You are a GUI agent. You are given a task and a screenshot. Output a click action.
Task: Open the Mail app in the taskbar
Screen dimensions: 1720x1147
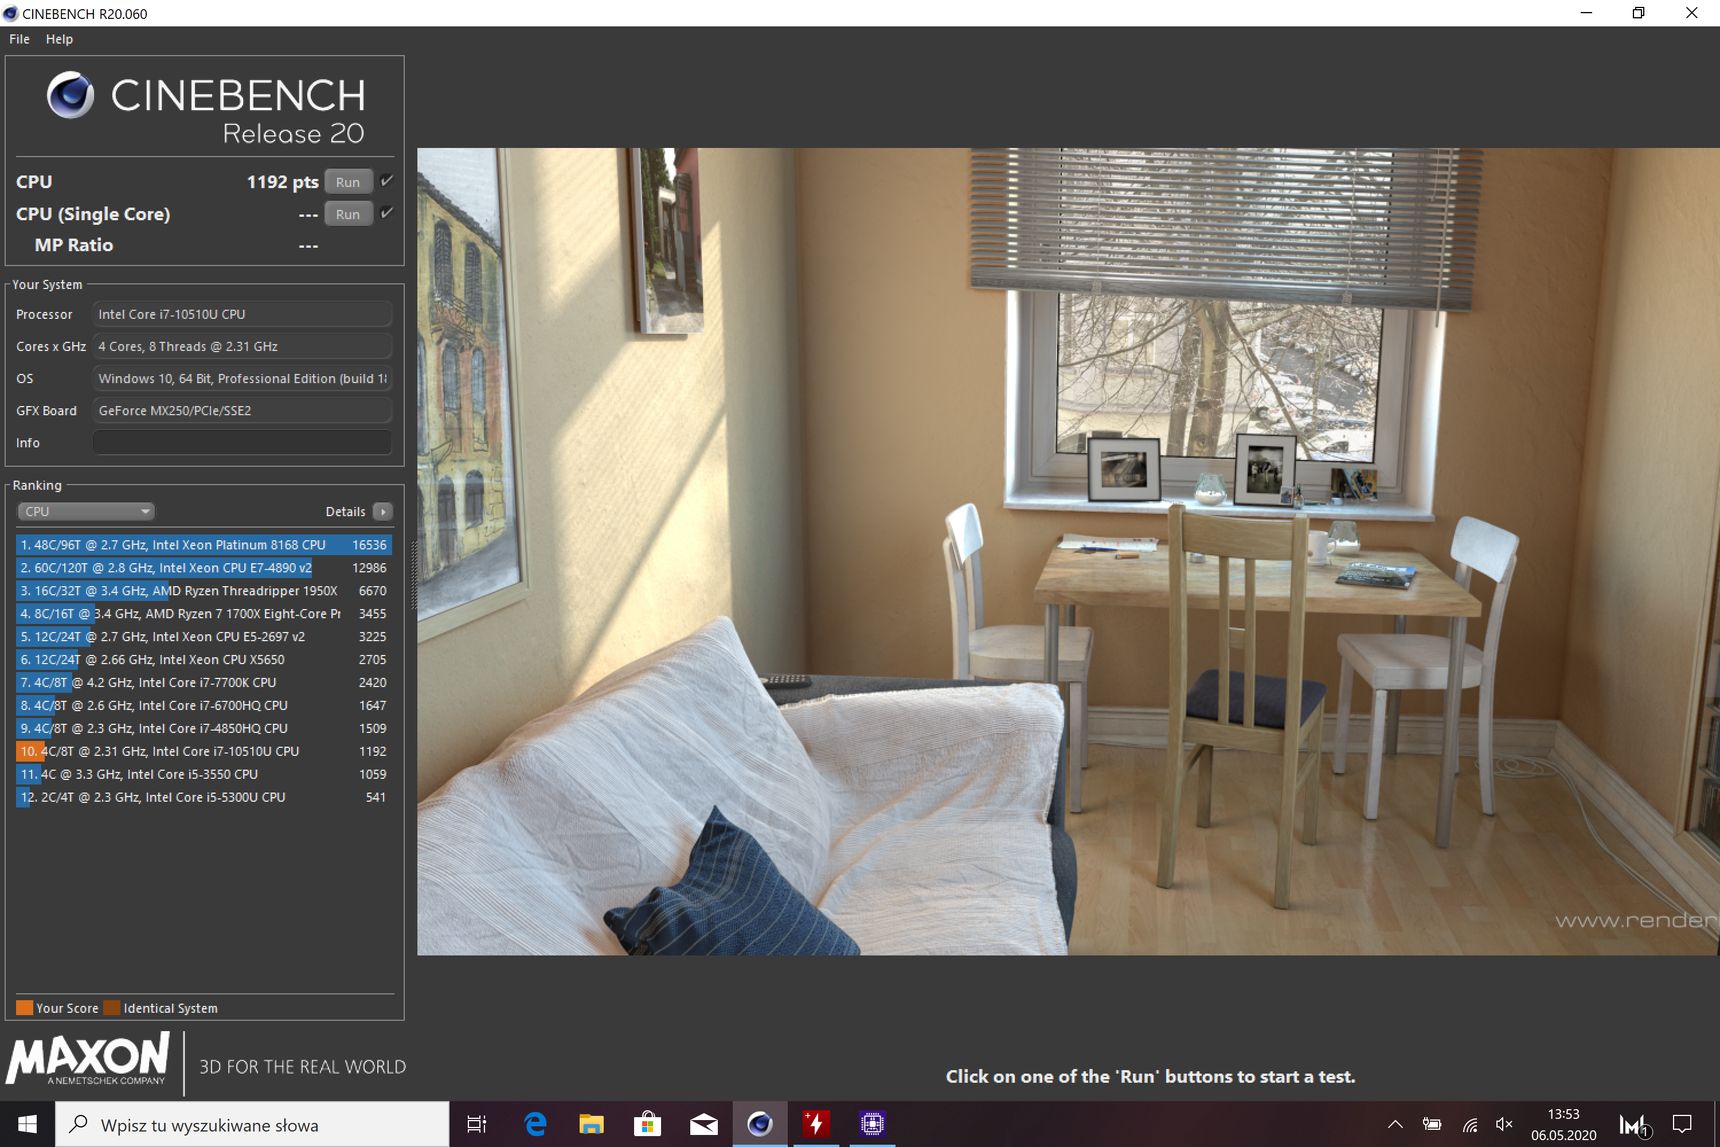pos(703,1124)
